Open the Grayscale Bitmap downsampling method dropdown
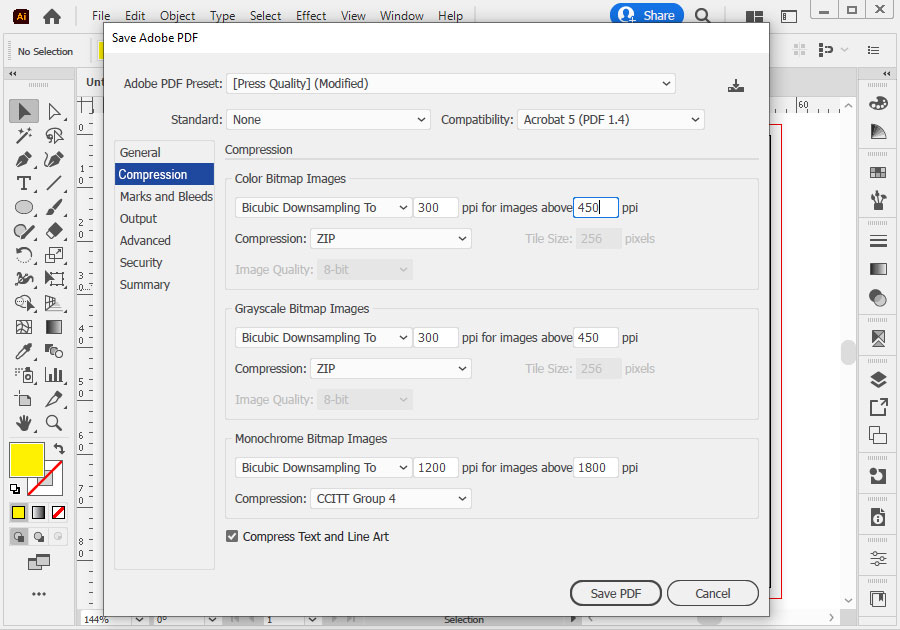Viewport: 900px width, 630px height. pos(324,338)
